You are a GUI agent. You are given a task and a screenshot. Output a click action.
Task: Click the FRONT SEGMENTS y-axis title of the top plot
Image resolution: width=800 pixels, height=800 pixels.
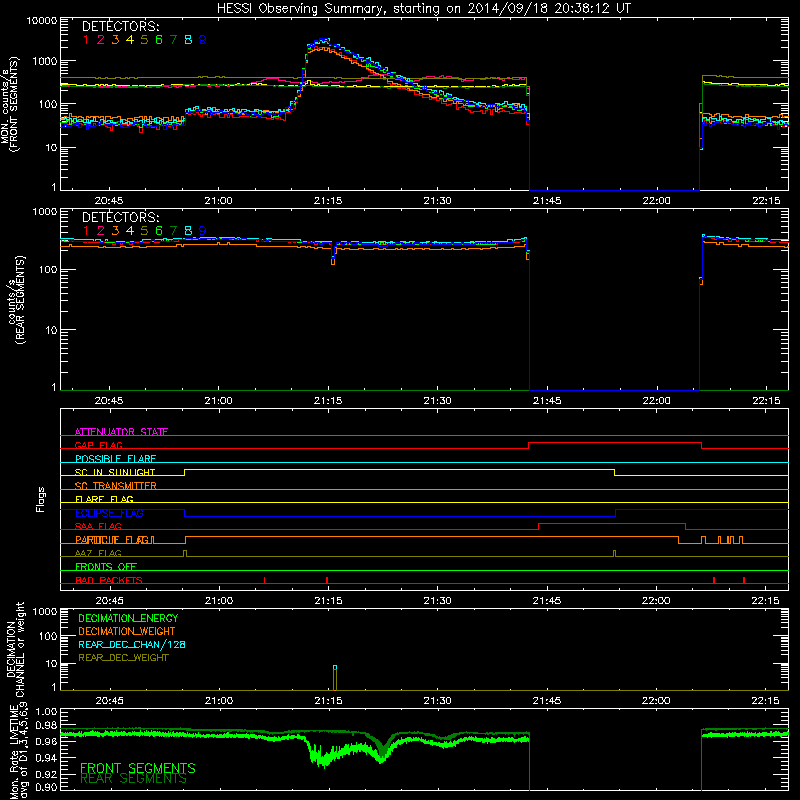coord(14,104)
